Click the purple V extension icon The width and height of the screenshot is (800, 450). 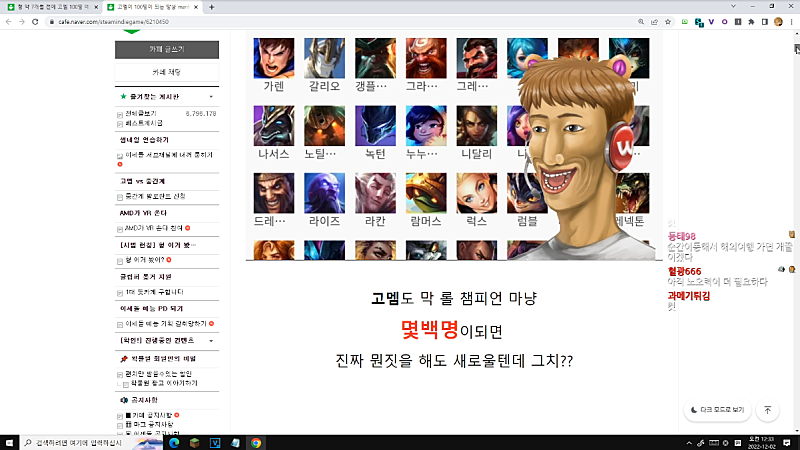pyautogui.click(x=711, y=22)
